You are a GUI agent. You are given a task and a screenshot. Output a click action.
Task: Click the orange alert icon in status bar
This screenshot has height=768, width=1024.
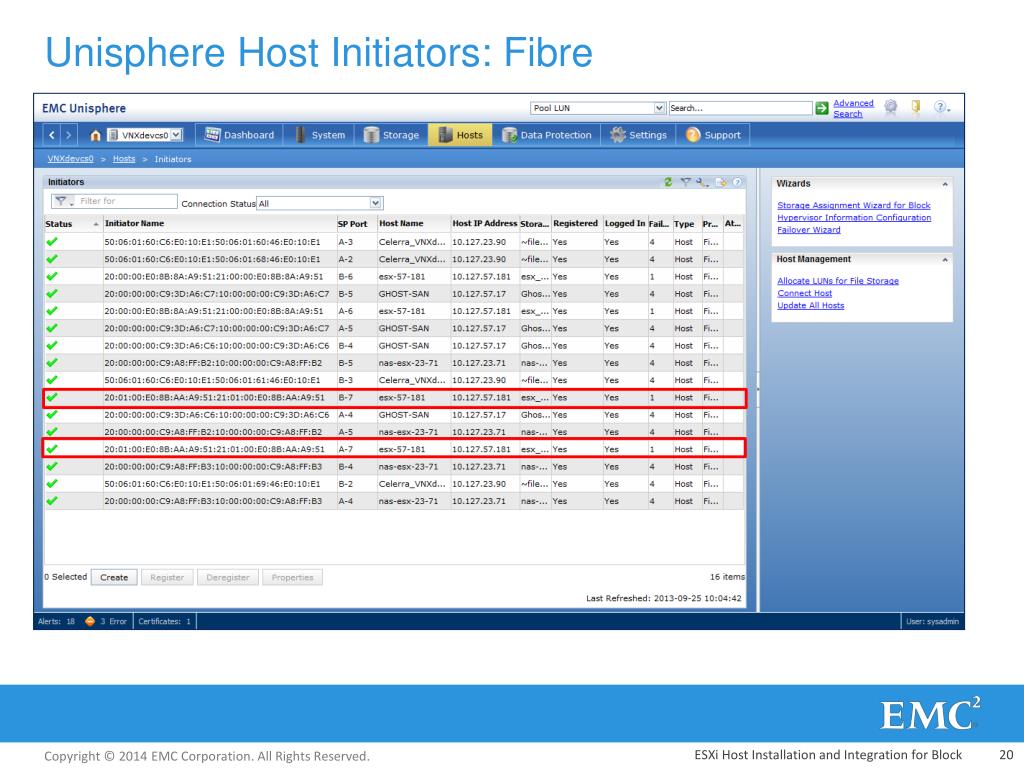click(x=89, y=621)
